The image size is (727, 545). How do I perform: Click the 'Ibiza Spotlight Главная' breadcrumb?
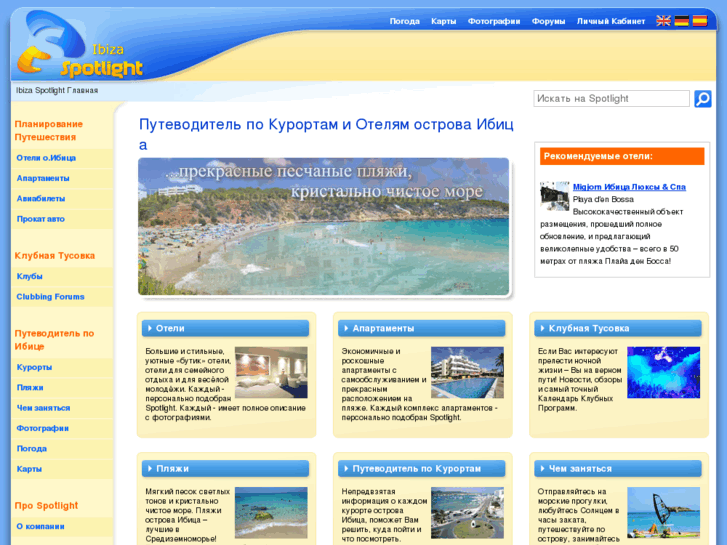[57, 90]
